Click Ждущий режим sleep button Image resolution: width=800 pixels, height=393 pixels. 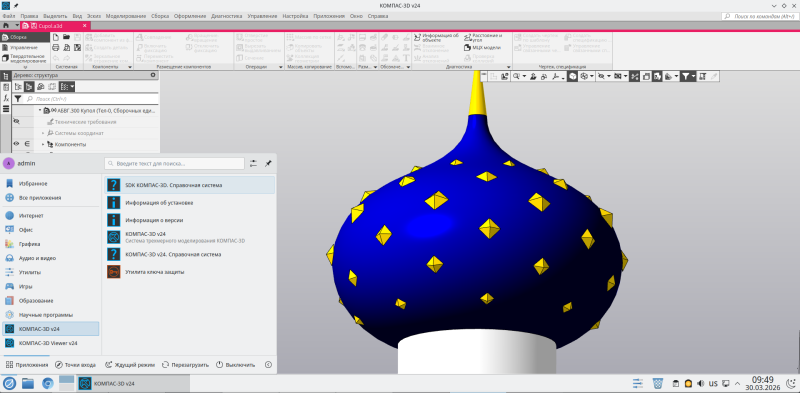130,365
